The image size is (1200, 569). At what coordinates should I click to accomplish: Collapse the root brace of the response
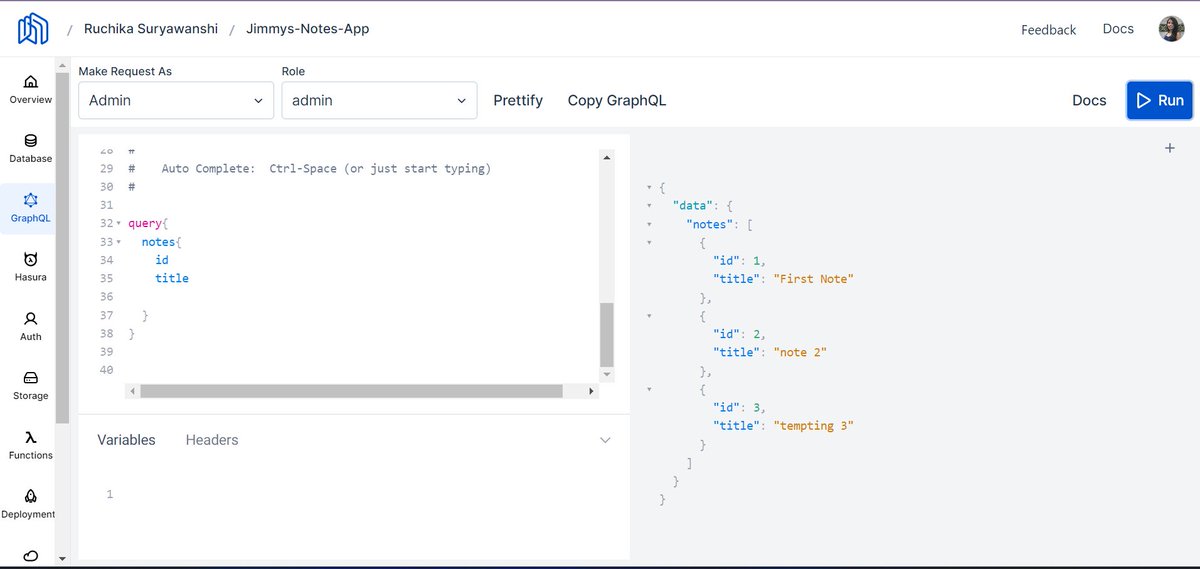(650, 187)
